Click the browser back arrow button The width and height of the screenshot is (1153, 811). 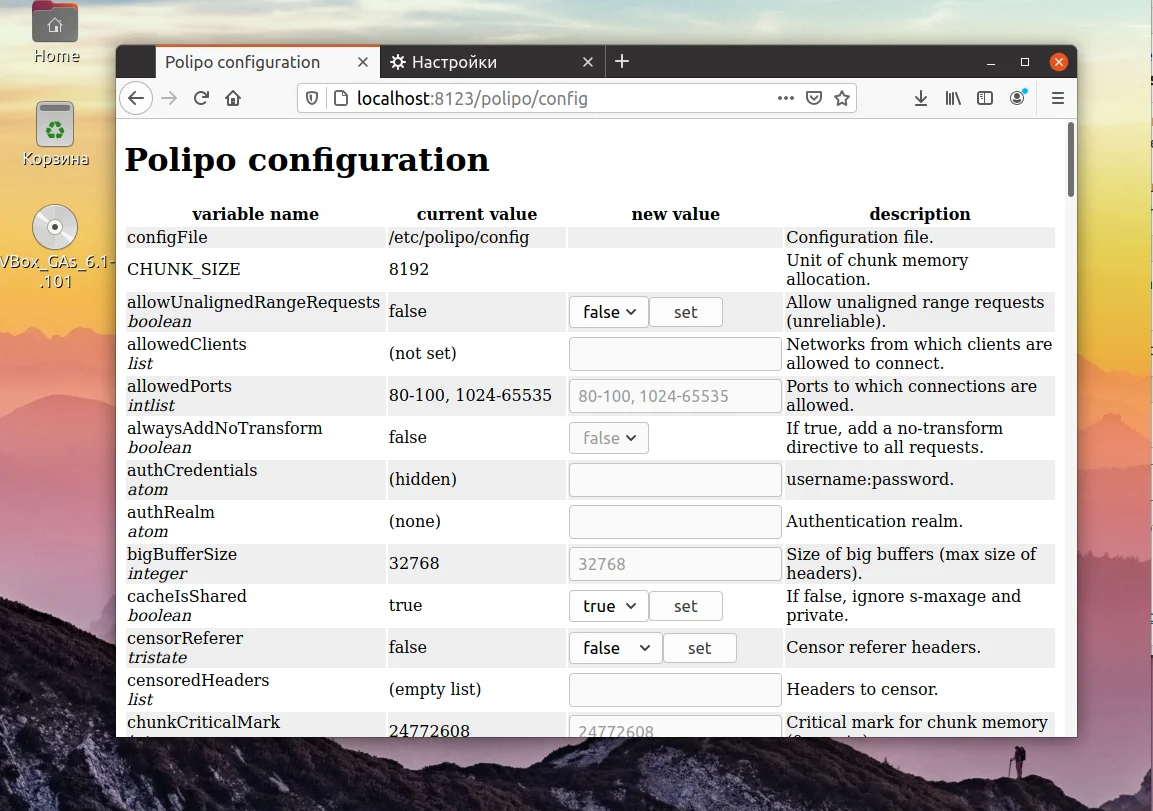pos(136,98)
